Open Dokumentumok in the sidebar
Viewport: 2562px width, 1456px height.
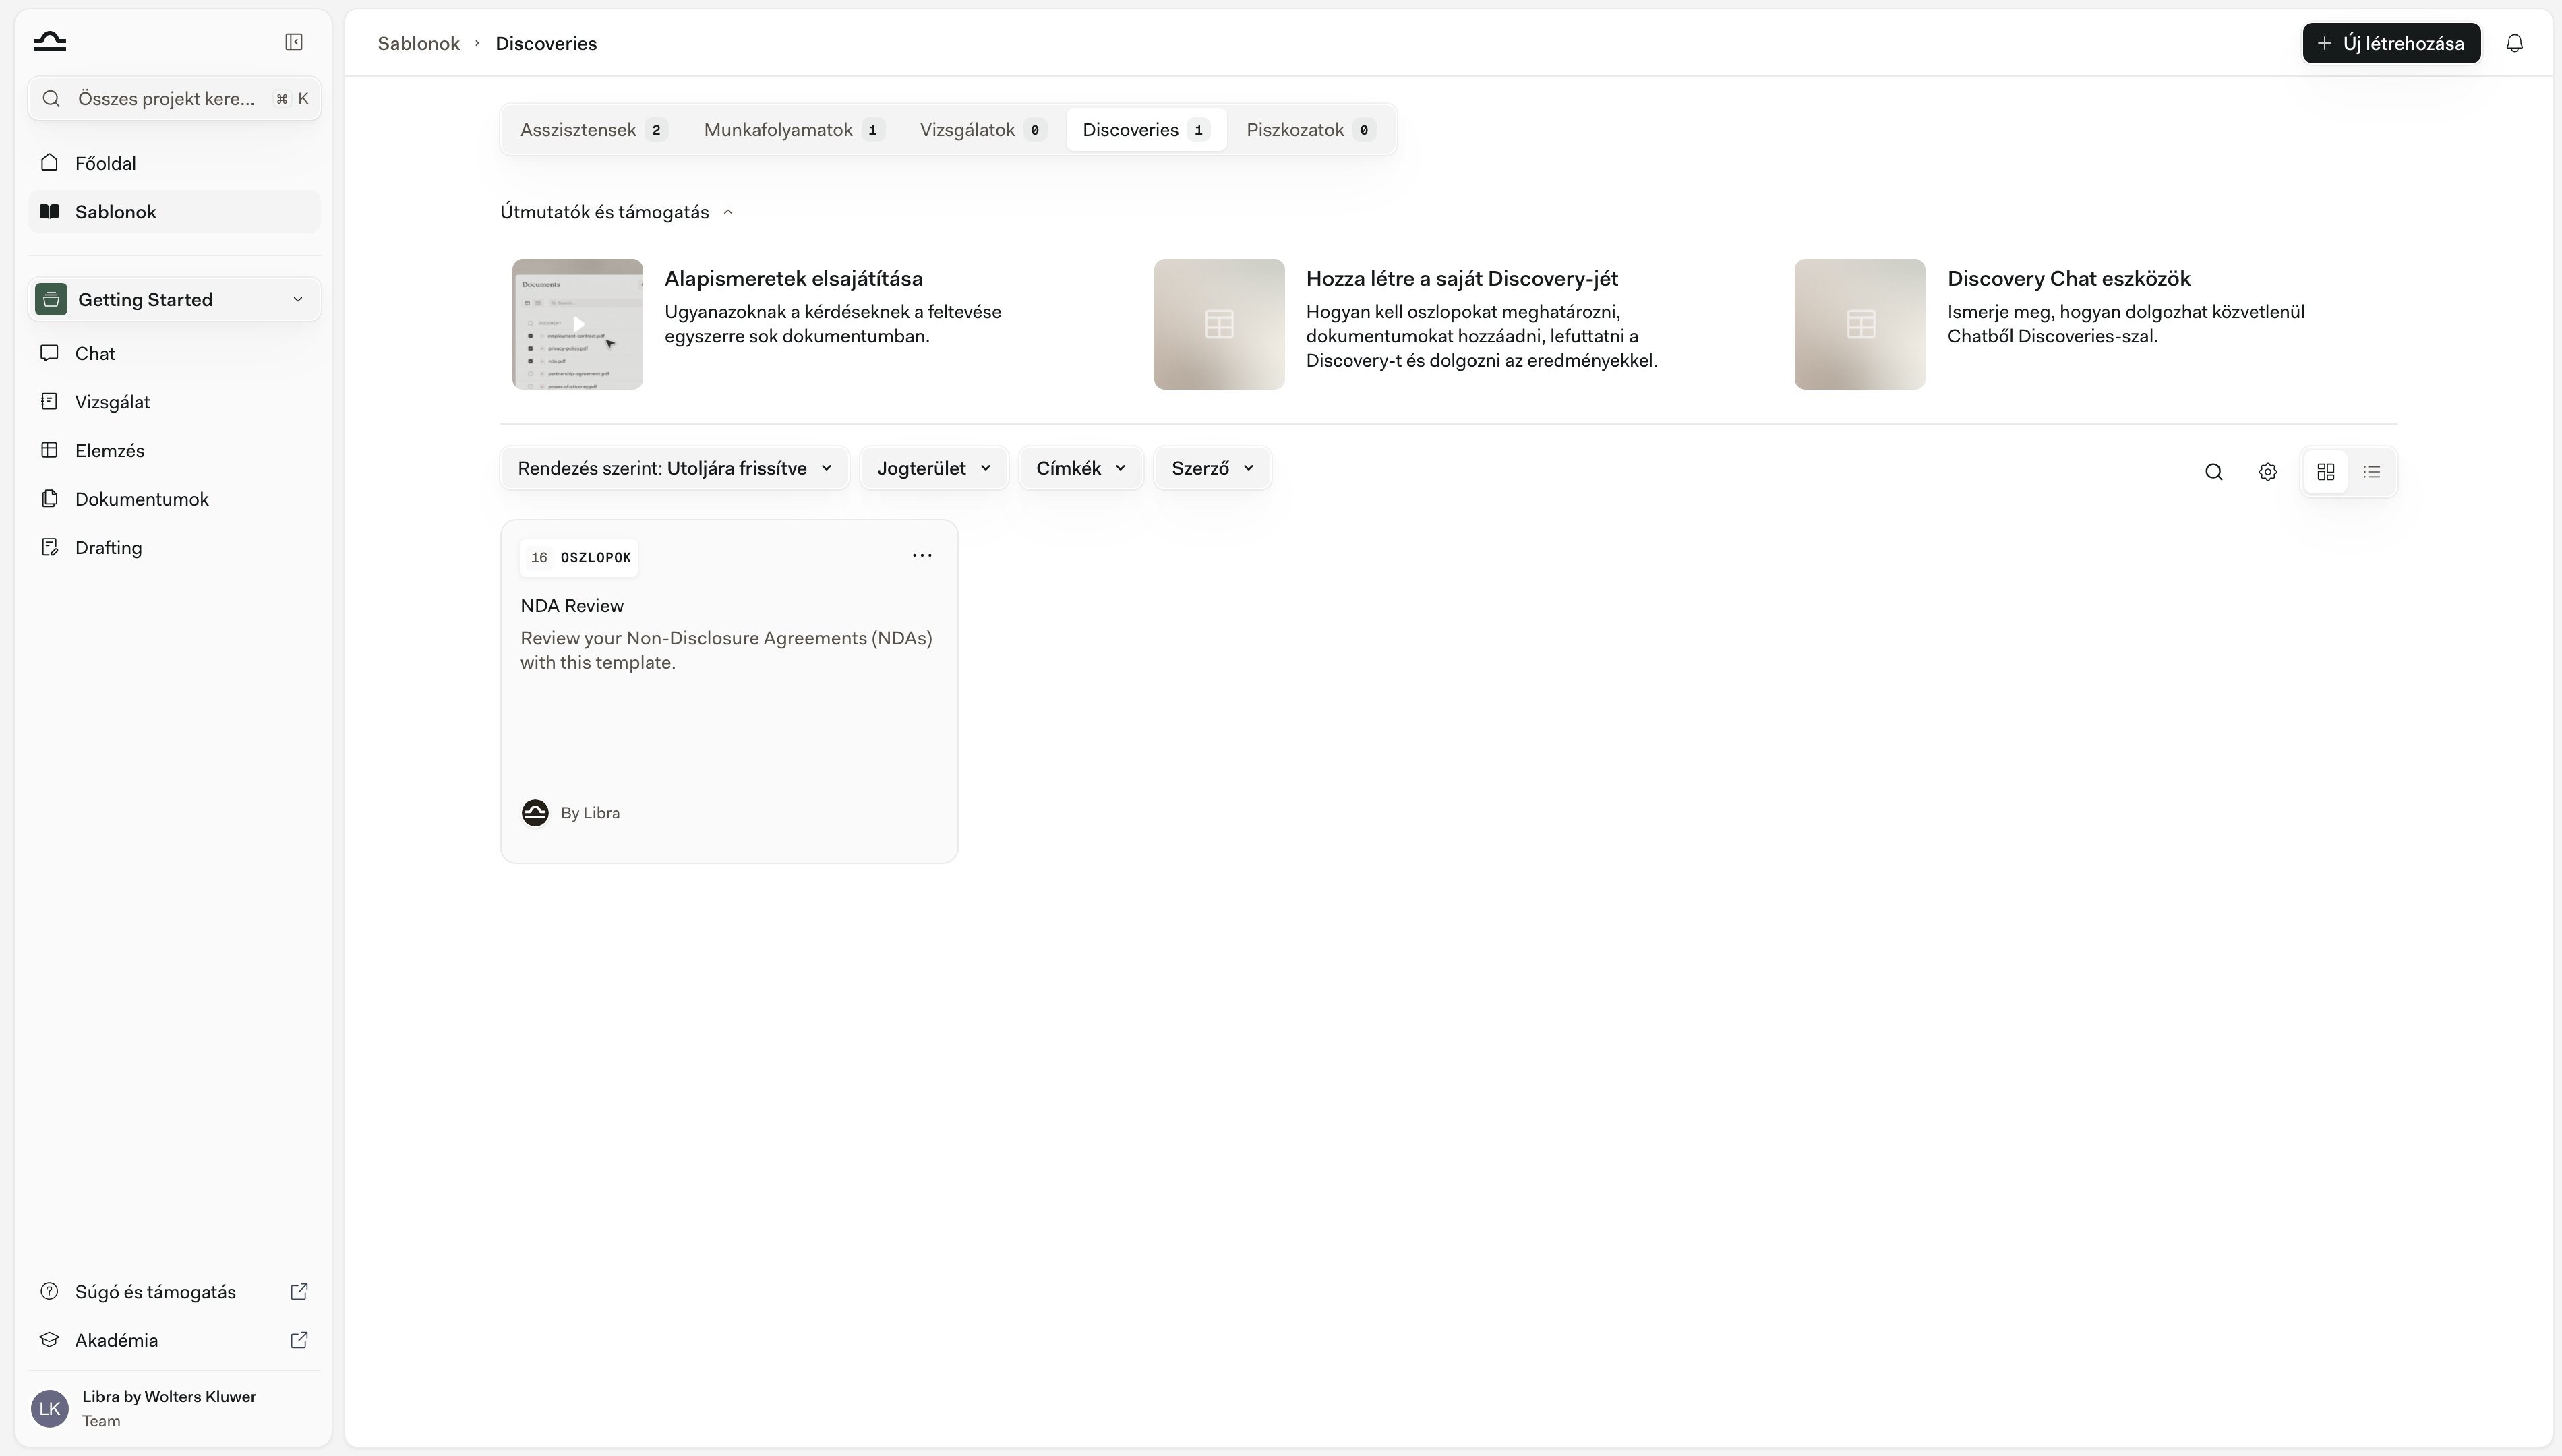click(174, 499)
